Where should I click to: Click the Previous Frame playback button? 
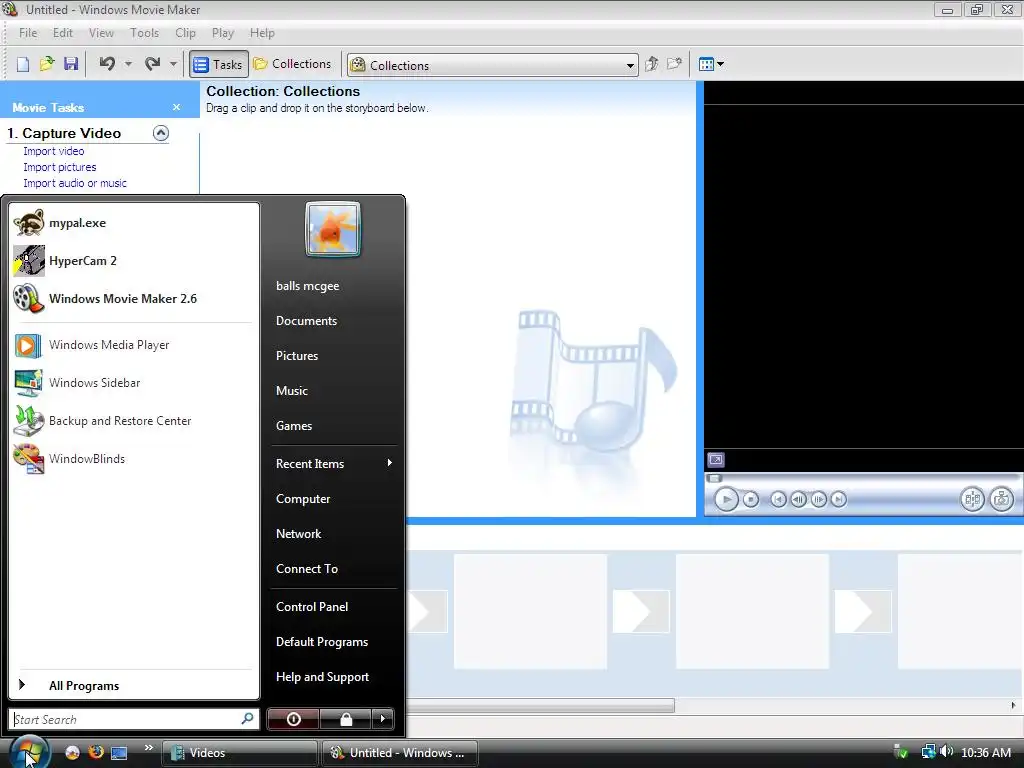tap(798, 500)
